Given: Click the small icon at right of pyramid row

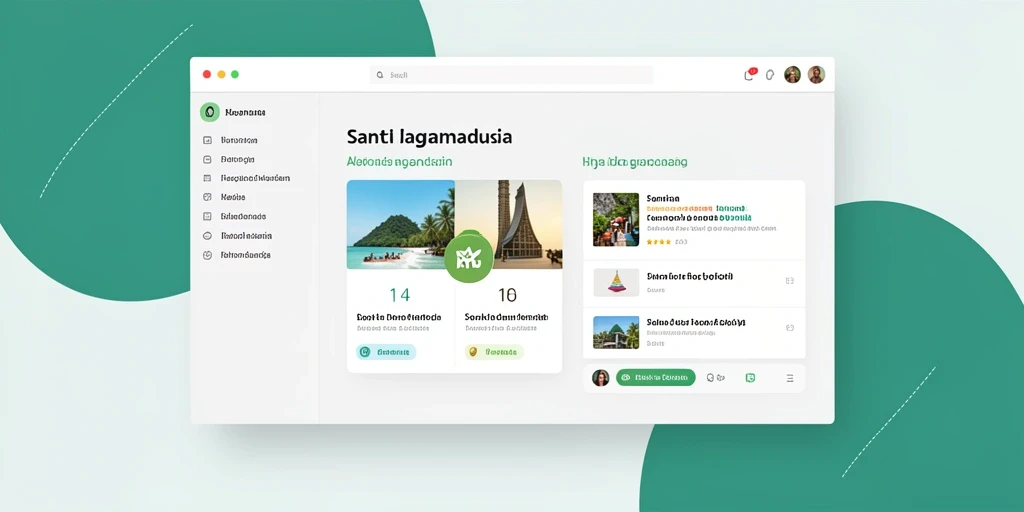Looking at the screenshot, I should (x=790, y=281).
